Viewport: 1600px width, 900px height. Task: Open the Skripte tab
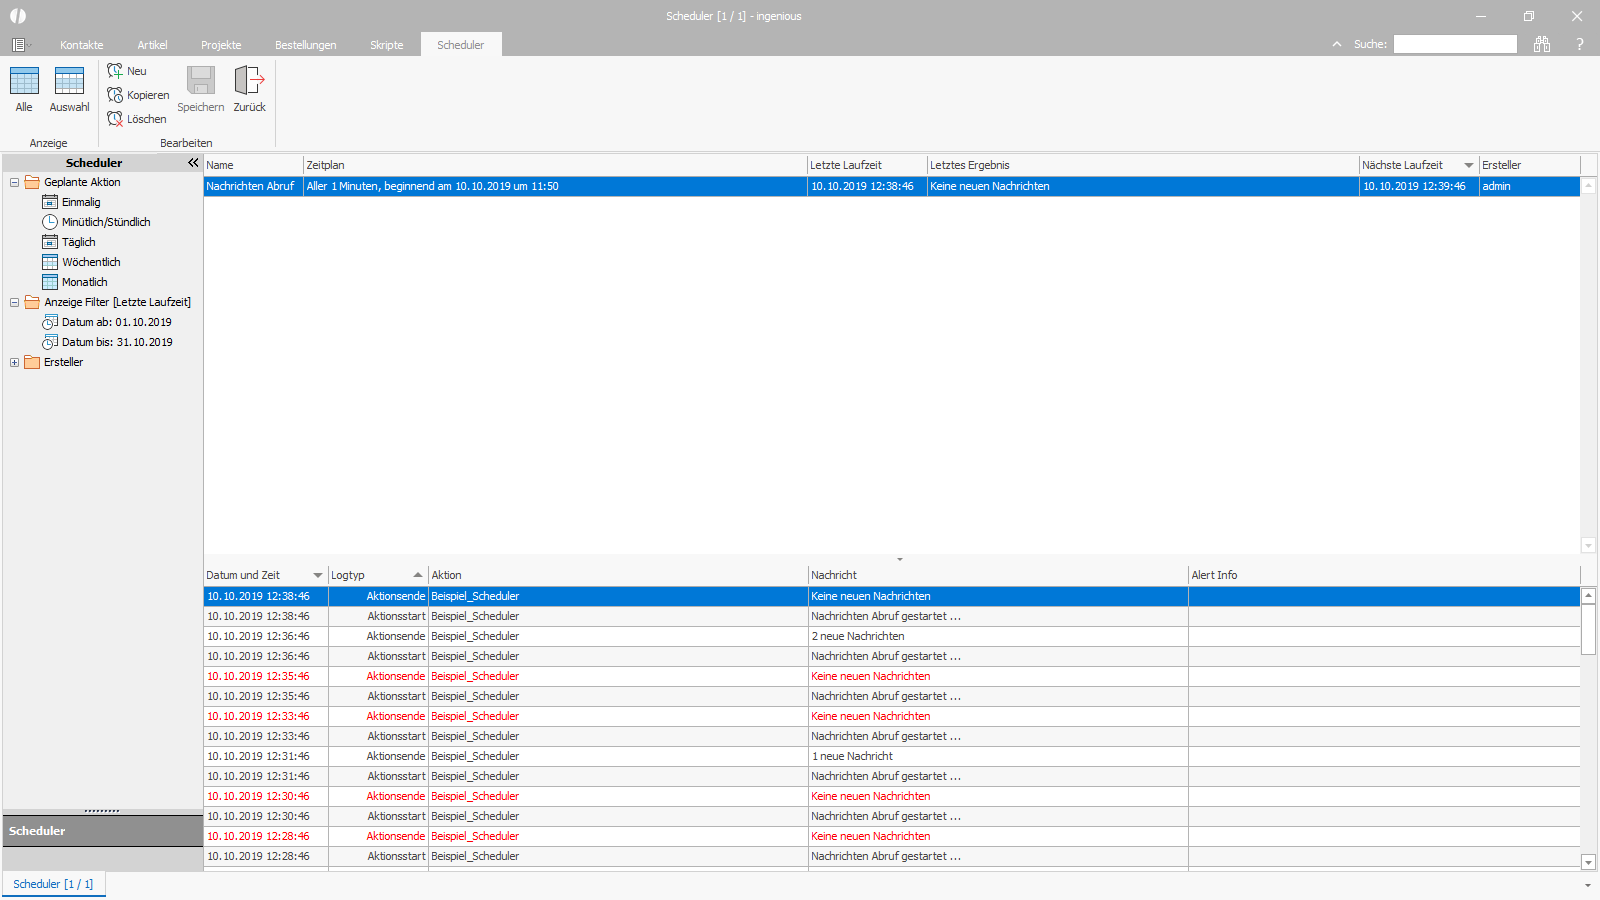pyautogui.click(x=387, y=45)
